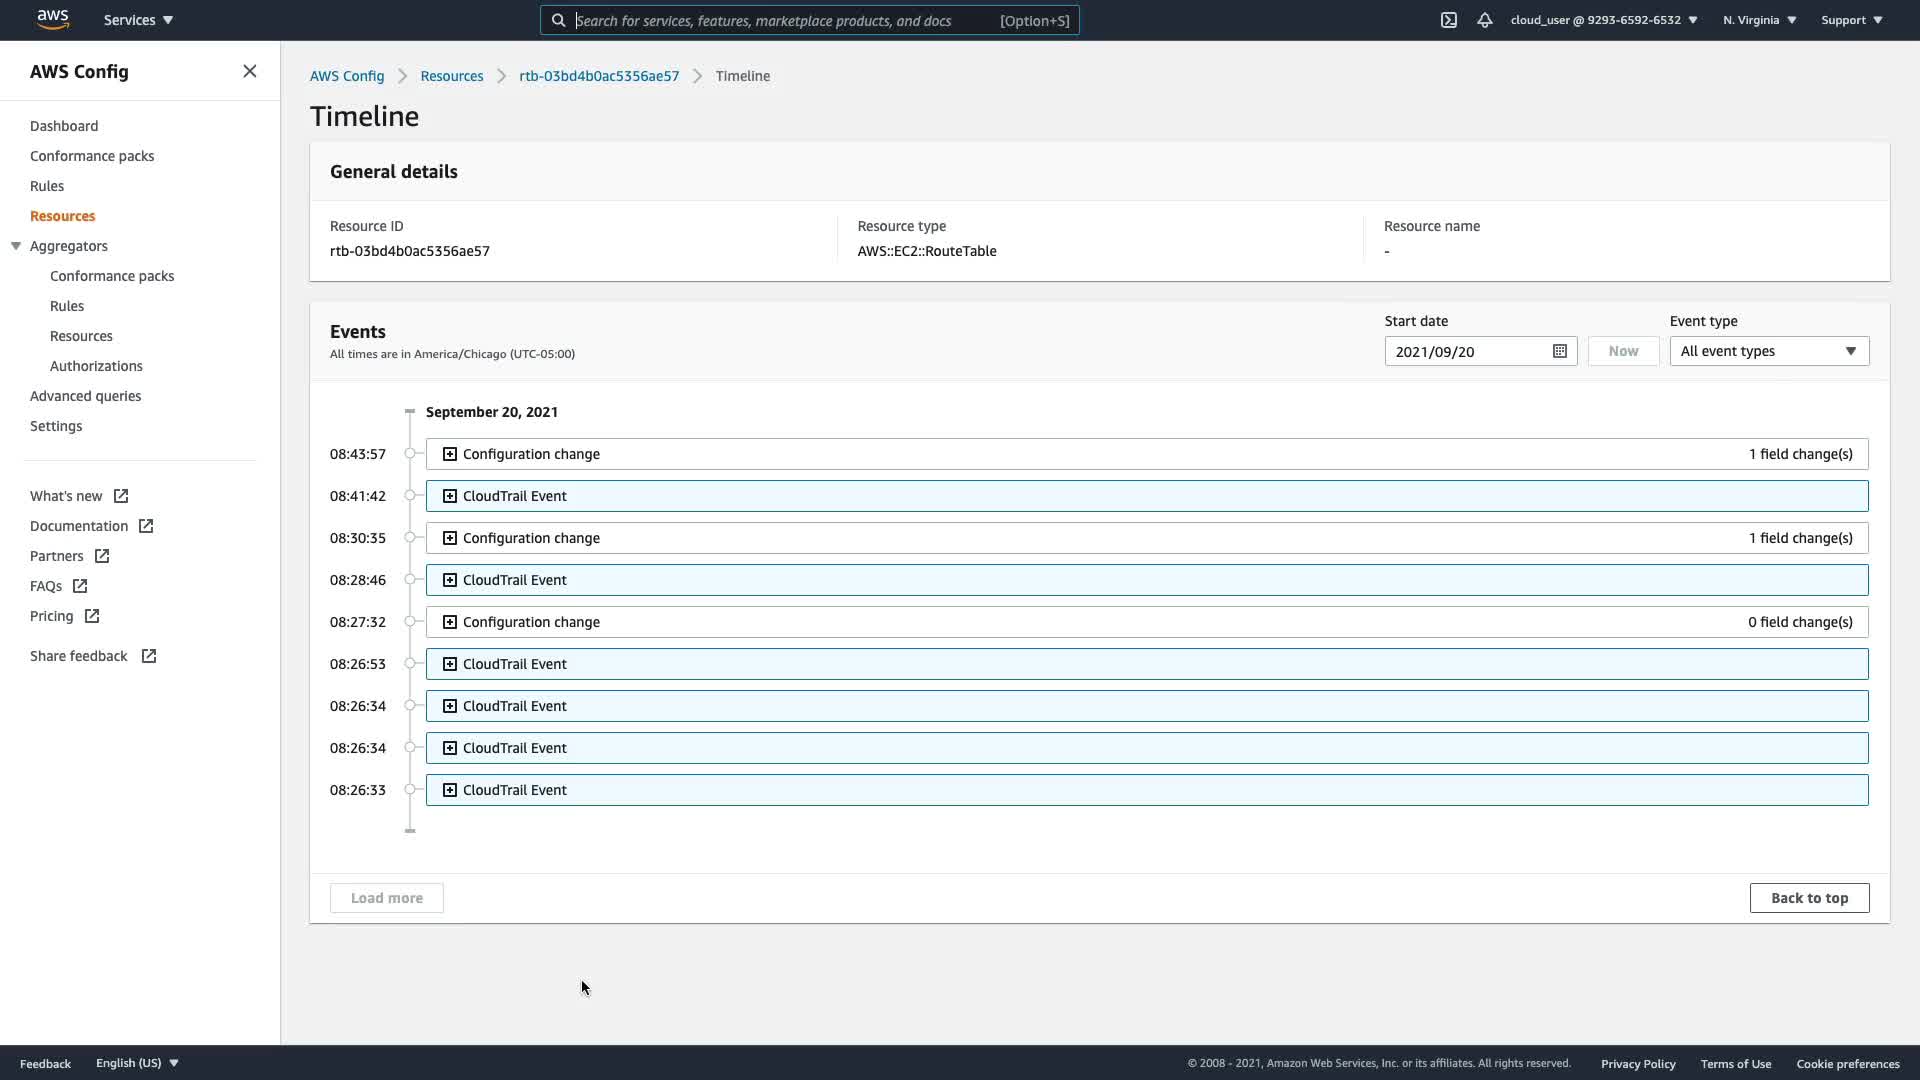Click the calendar icon in Start date

pyautogui.click(x=1559, y=351)
